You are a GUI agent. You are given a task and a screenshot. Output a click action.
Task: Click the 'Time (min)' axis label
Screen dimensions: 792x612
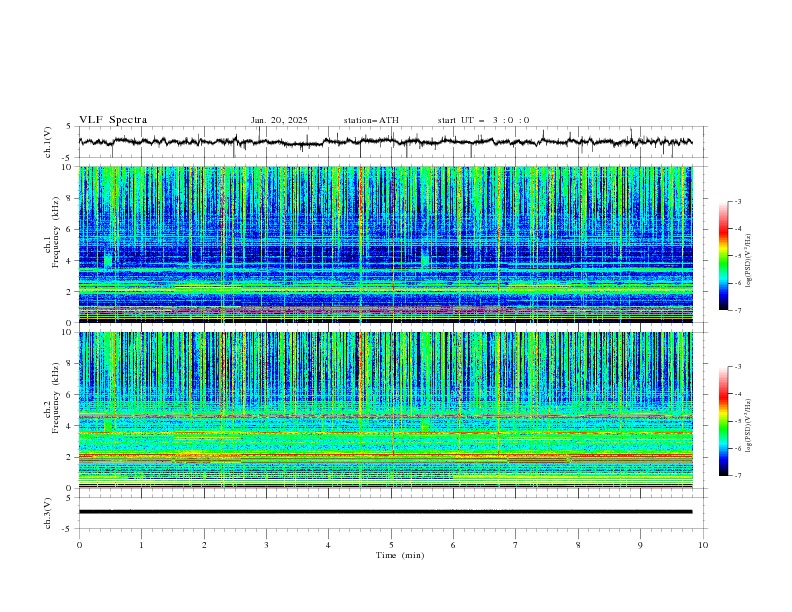click(400, 555)
